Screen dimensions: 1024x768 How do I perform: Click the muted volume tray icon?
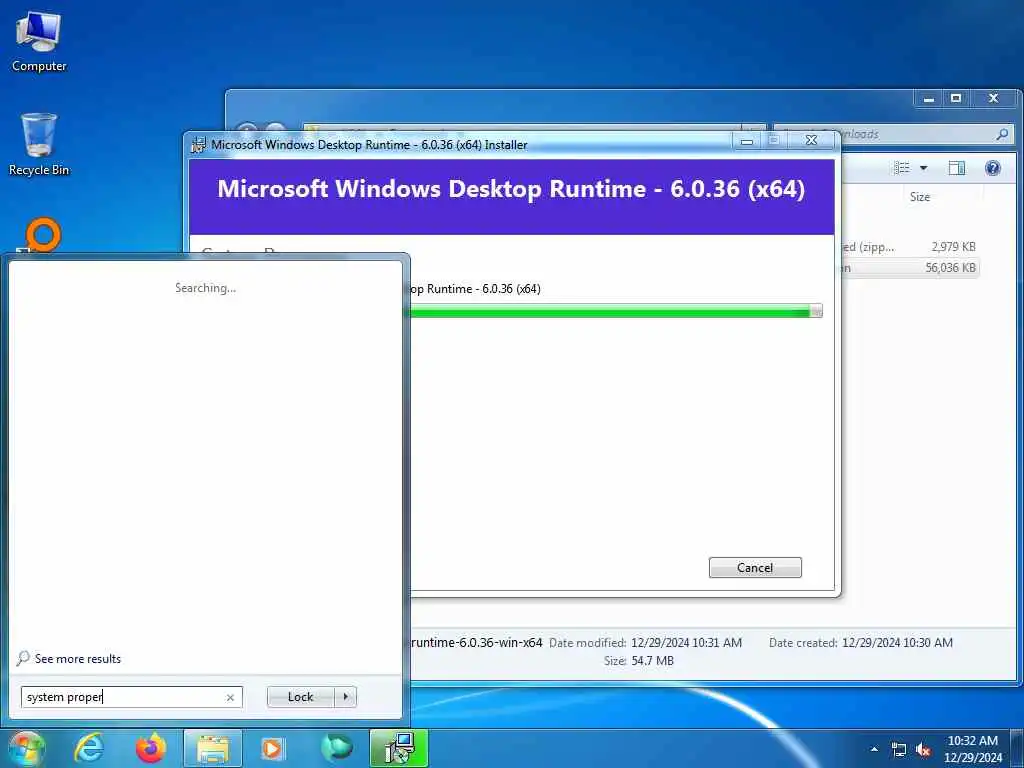click(x=923, y=749)
